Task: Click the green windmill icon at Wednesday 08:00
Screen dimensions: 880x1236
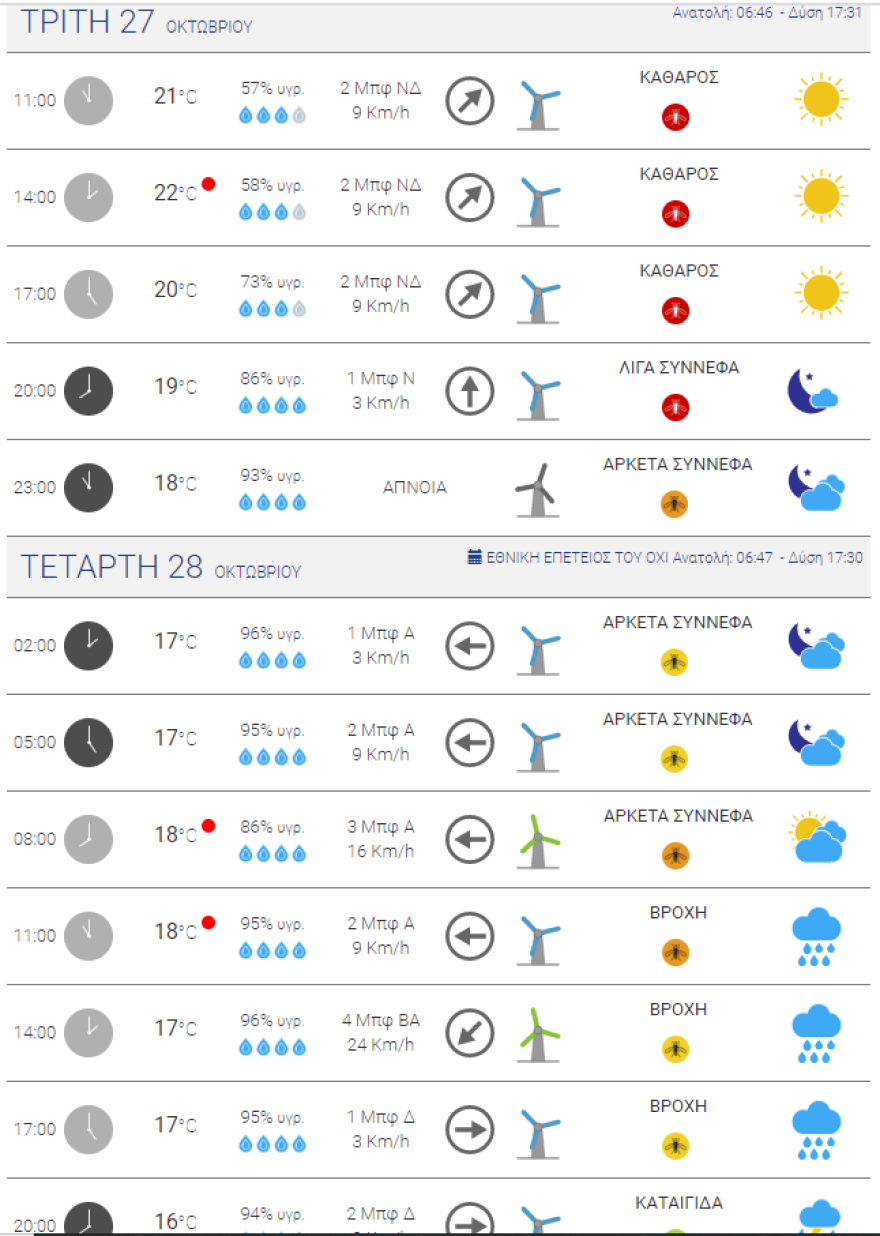Action: (538, 839)
